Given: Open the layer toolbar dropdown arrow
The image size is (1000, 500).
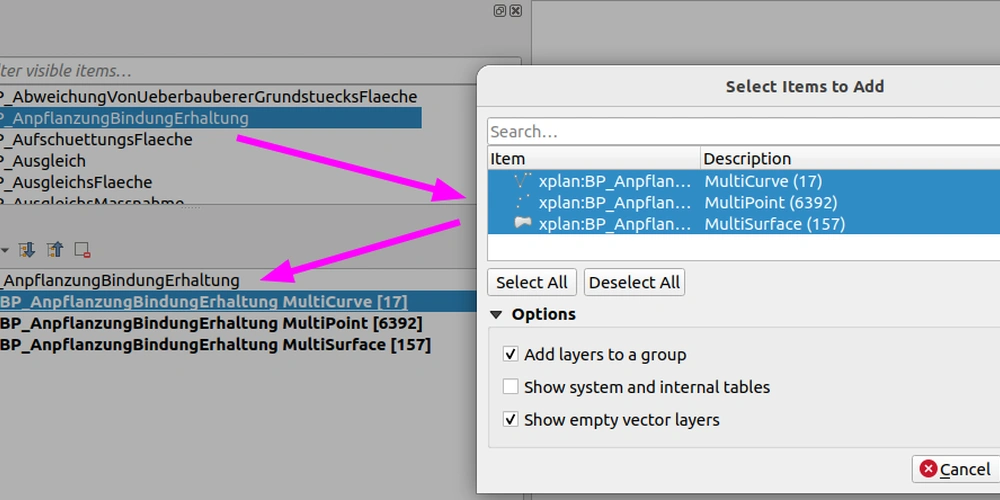Looking at the screenshot, I should pyautogui.click(x=4, y=251).
